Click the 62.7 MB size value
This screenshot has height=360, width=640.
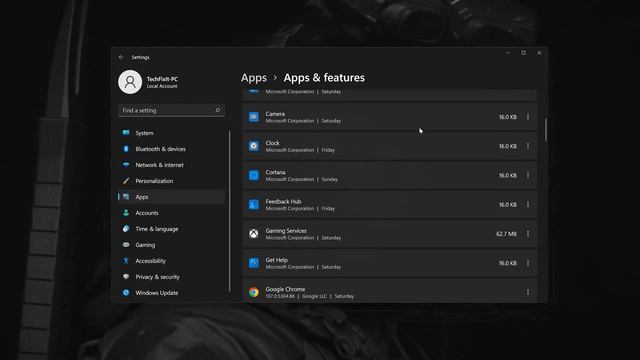506,234
